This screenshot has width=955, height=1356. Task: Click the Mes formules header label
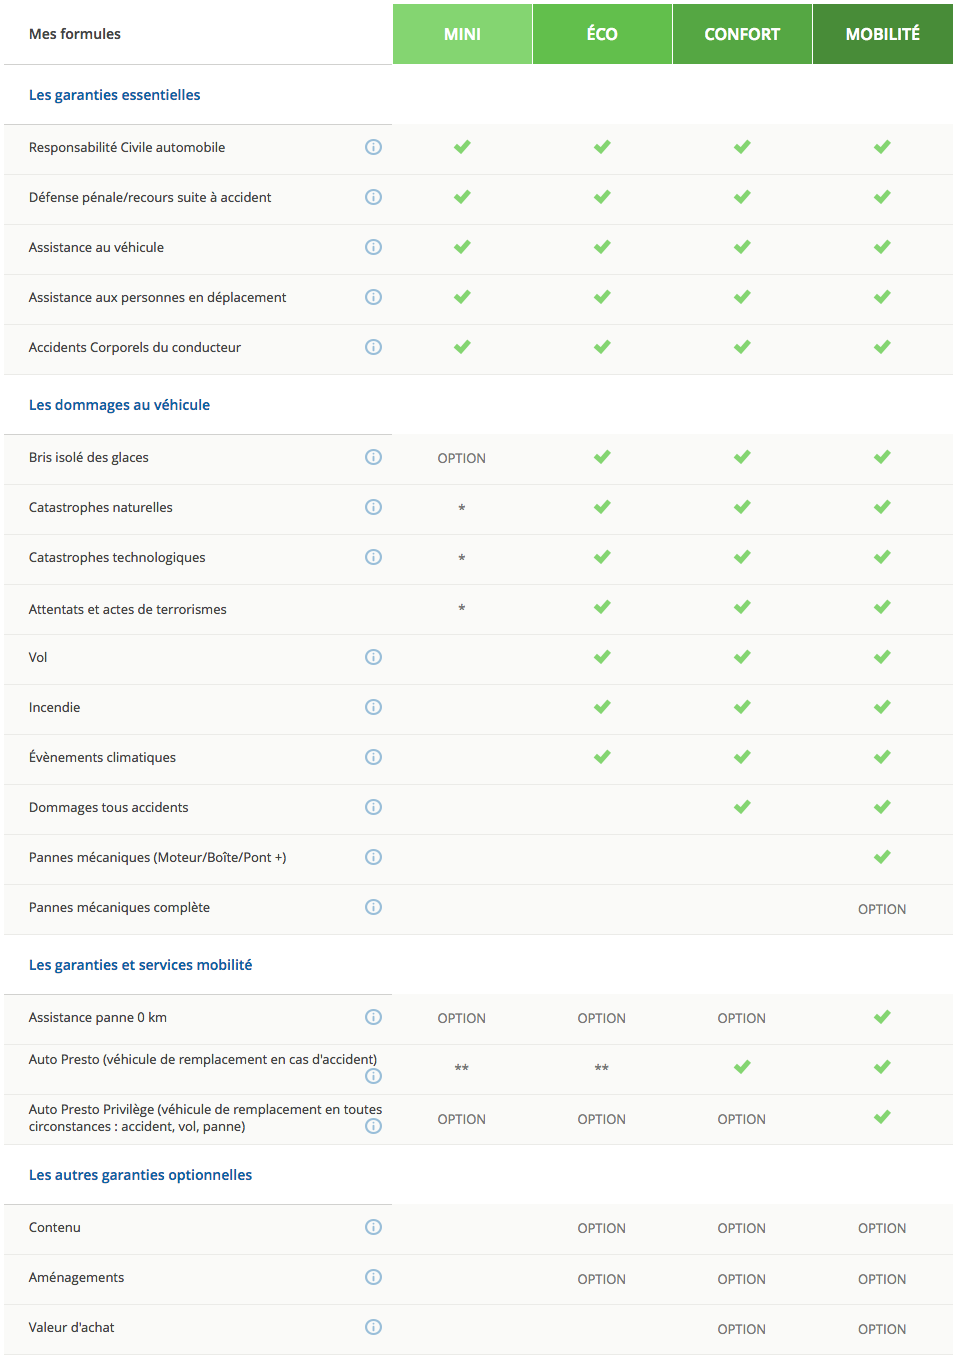[x=75, y=33]
